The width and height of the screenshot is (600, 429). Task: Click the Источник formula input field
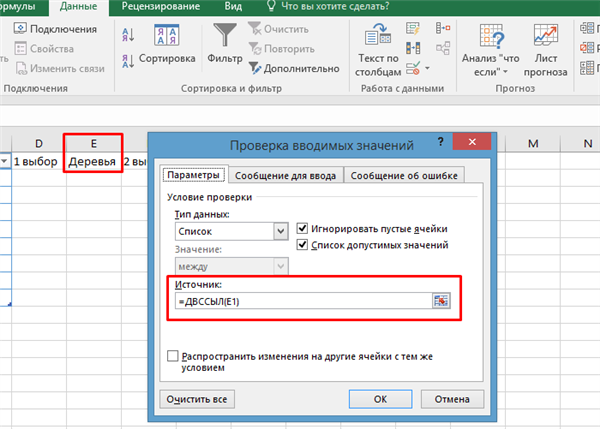coord(304,301)
